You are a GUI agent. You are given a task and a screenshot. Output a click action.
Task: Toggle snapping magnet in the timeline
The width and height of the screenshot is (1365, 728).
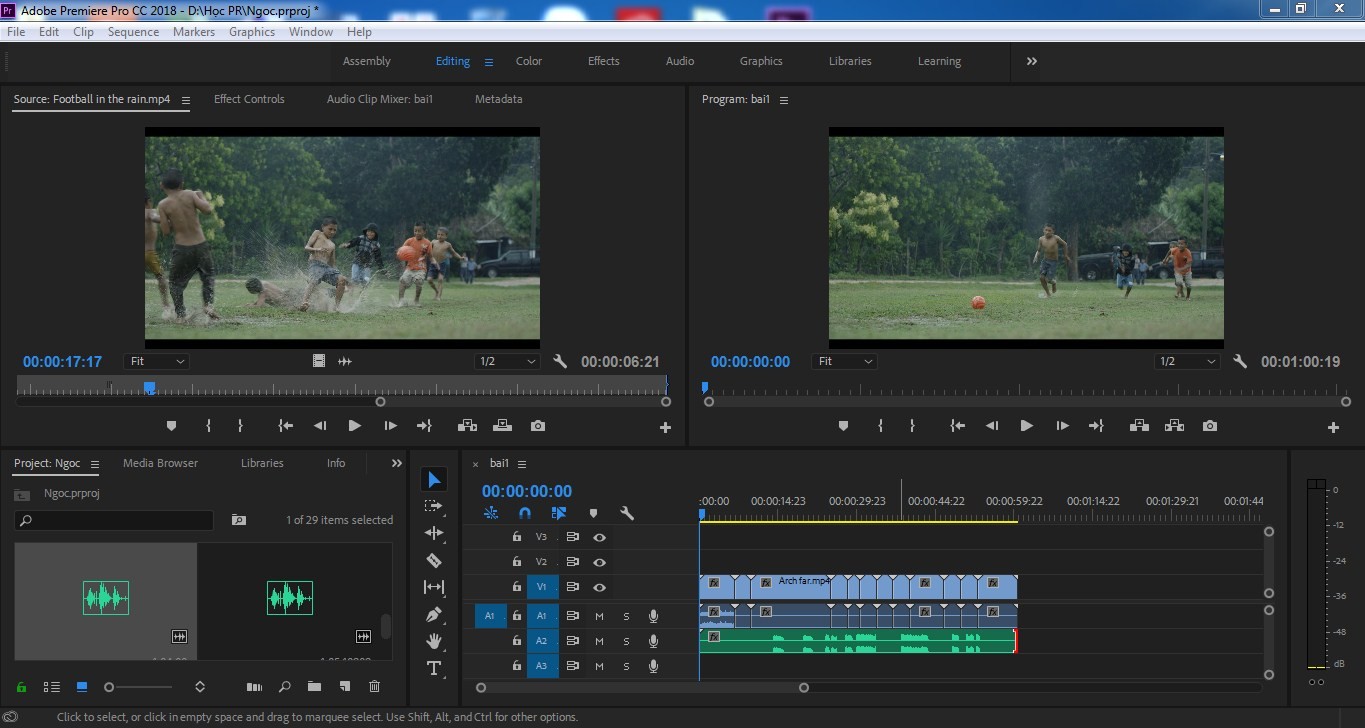[x=525, y=513]
